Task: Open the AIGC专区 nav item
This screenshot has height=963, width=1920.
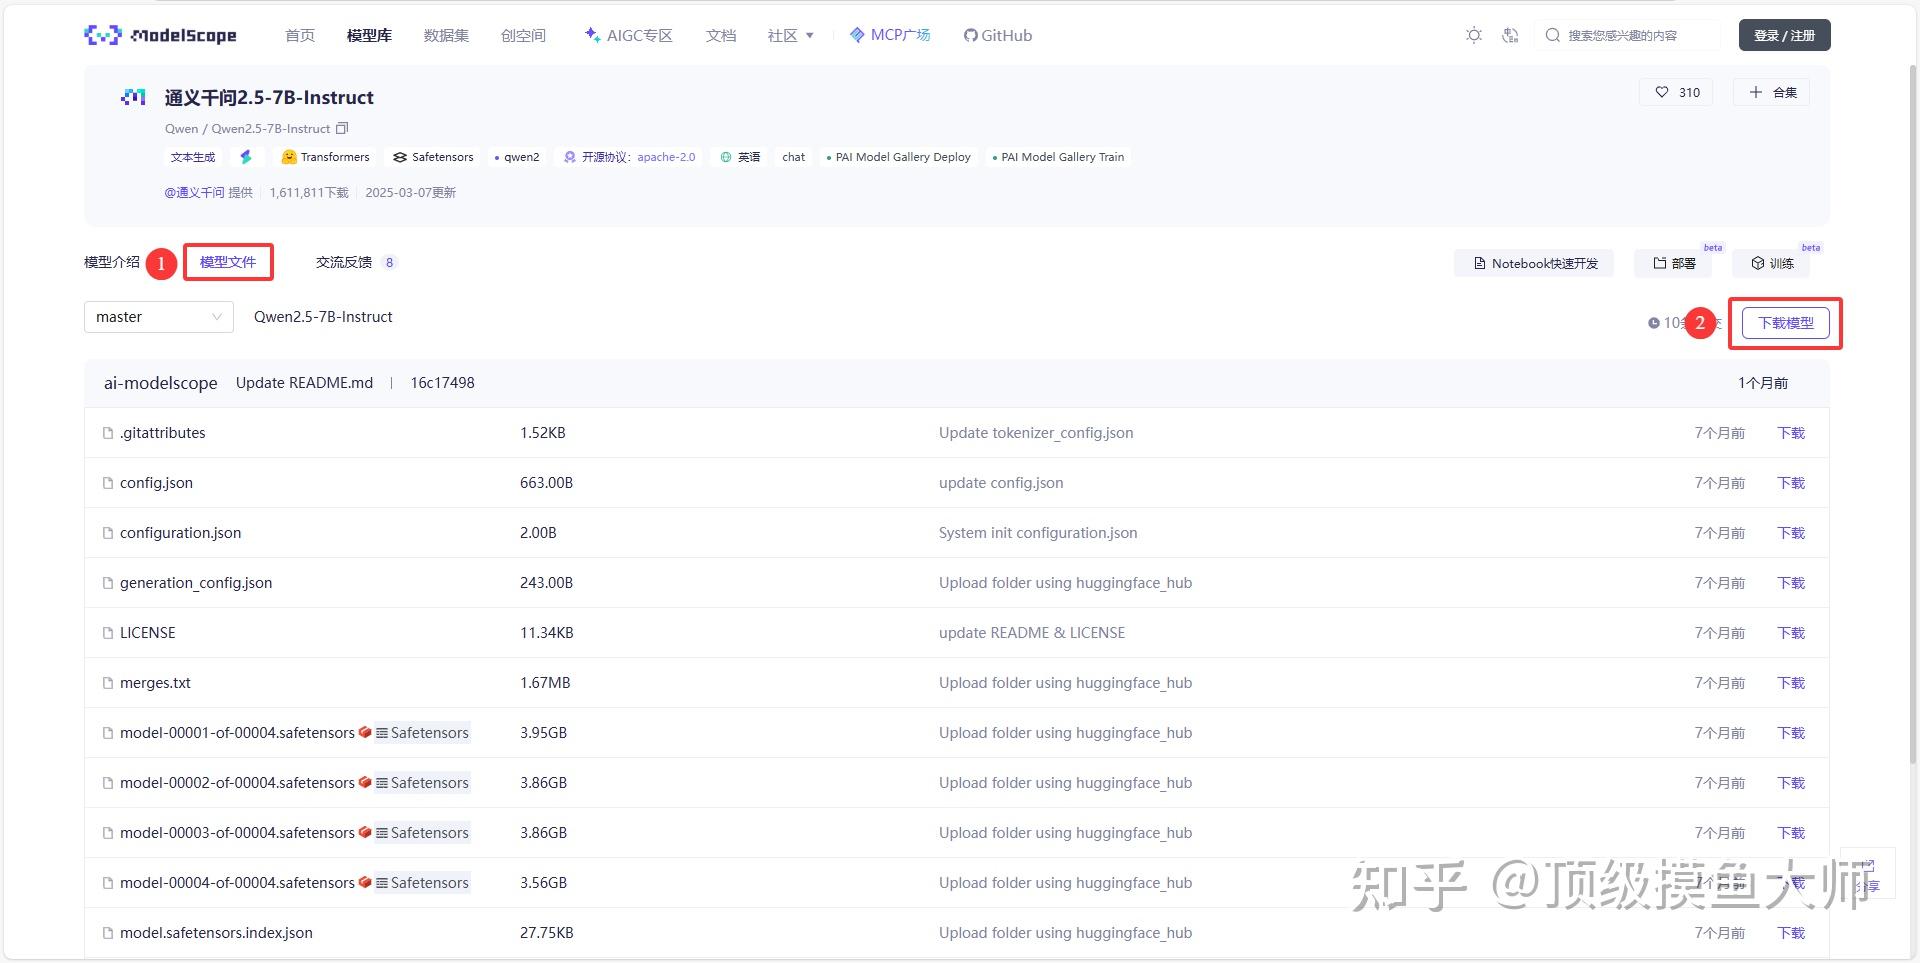Action: (628, 35)
